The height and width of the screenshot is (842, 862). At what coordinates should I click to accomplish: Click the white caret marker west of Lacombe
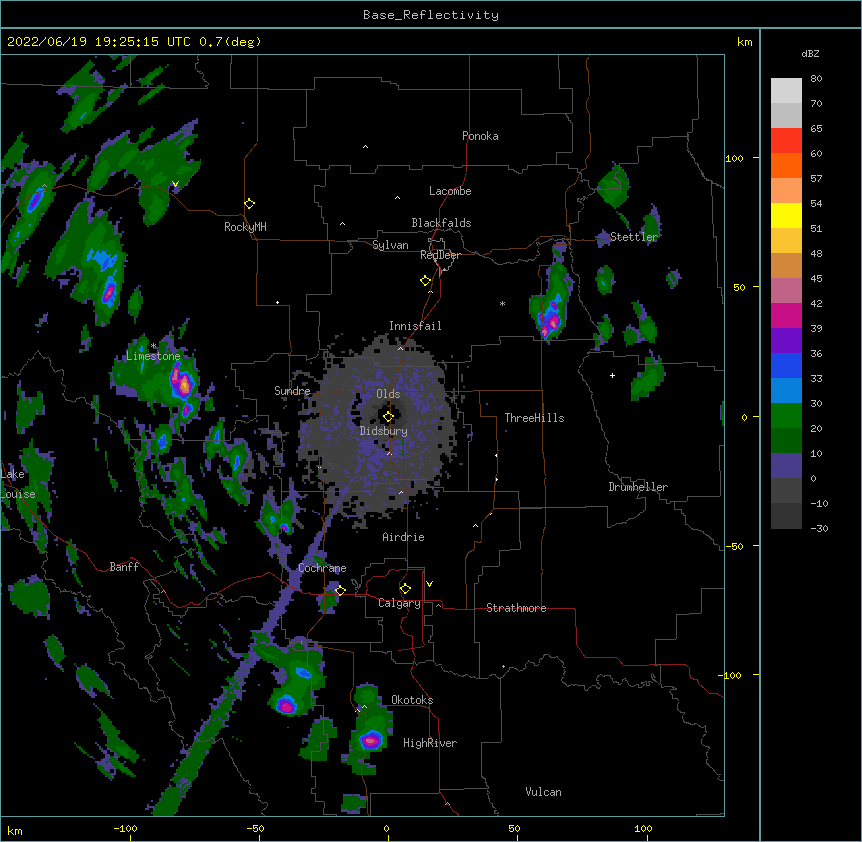397,198
